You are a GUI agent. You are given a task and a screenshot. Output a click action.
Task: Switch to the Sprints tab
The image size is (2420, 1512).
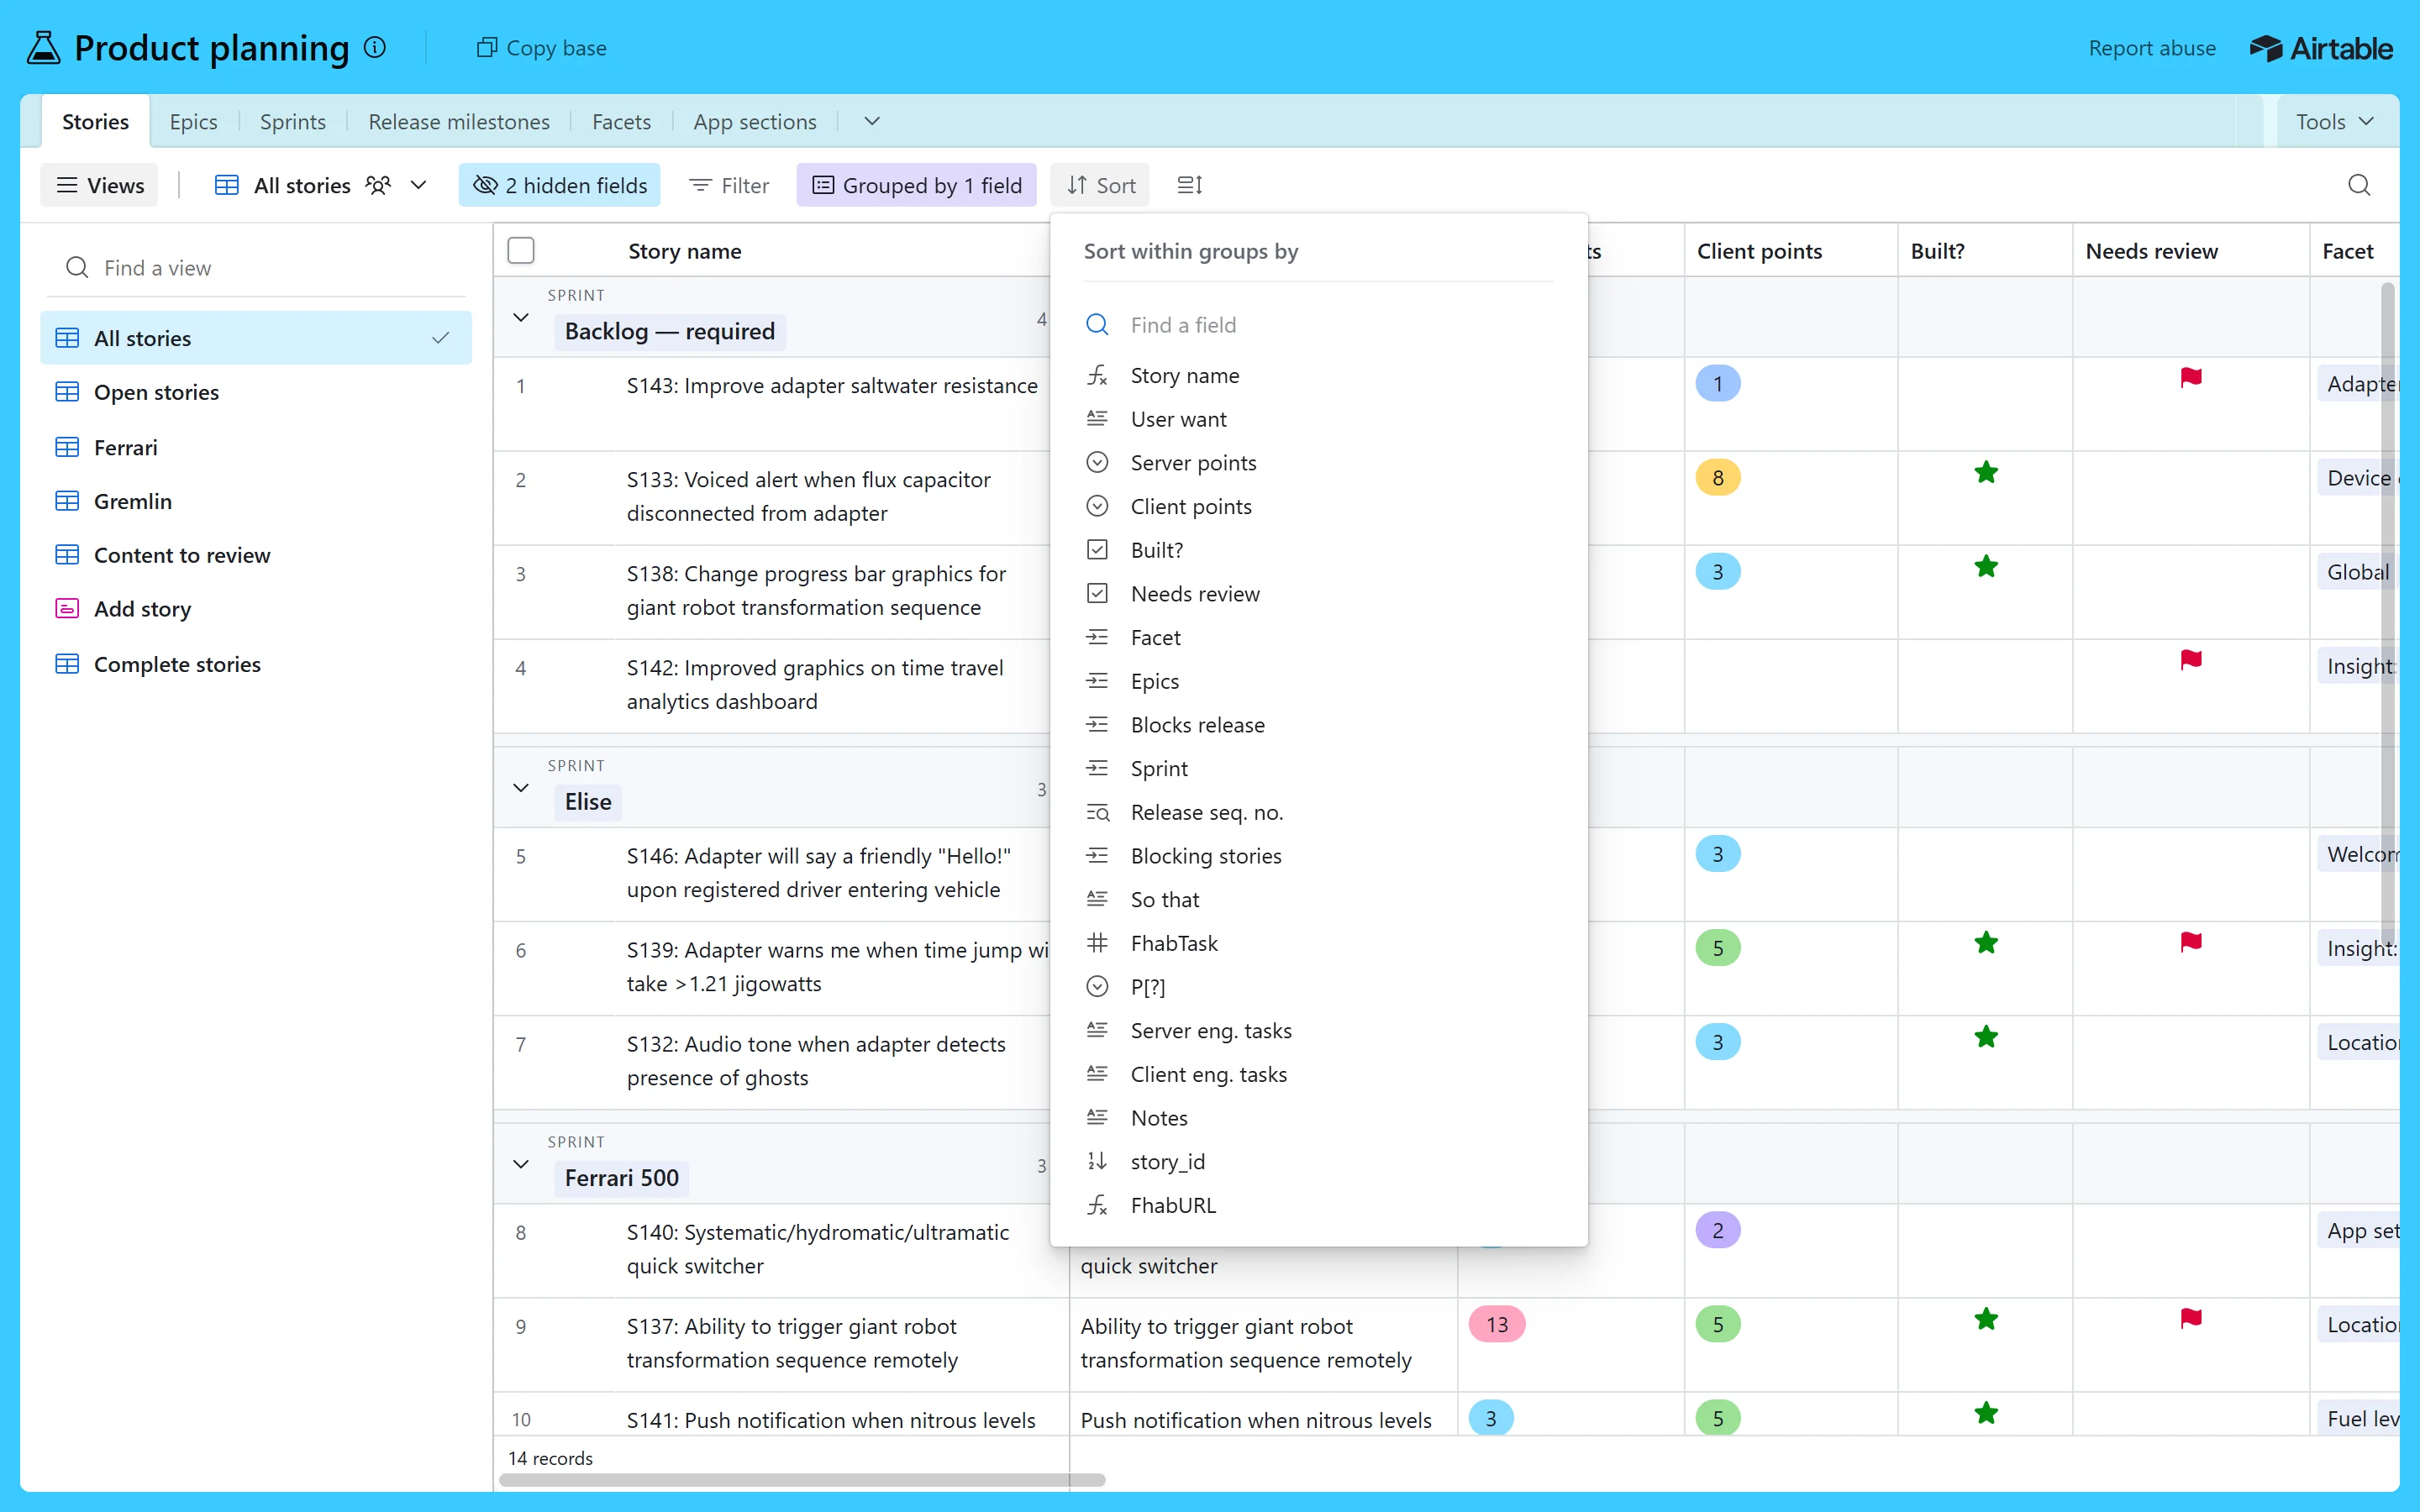click(293, 121)
